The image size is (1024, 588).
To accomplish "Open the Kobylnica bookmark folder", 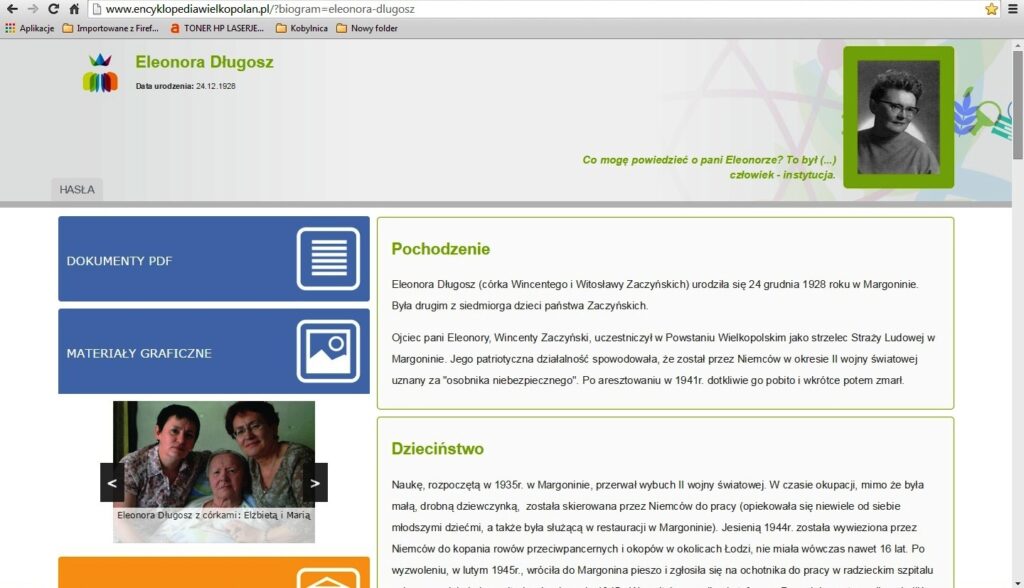I will [x=302, y=28].
